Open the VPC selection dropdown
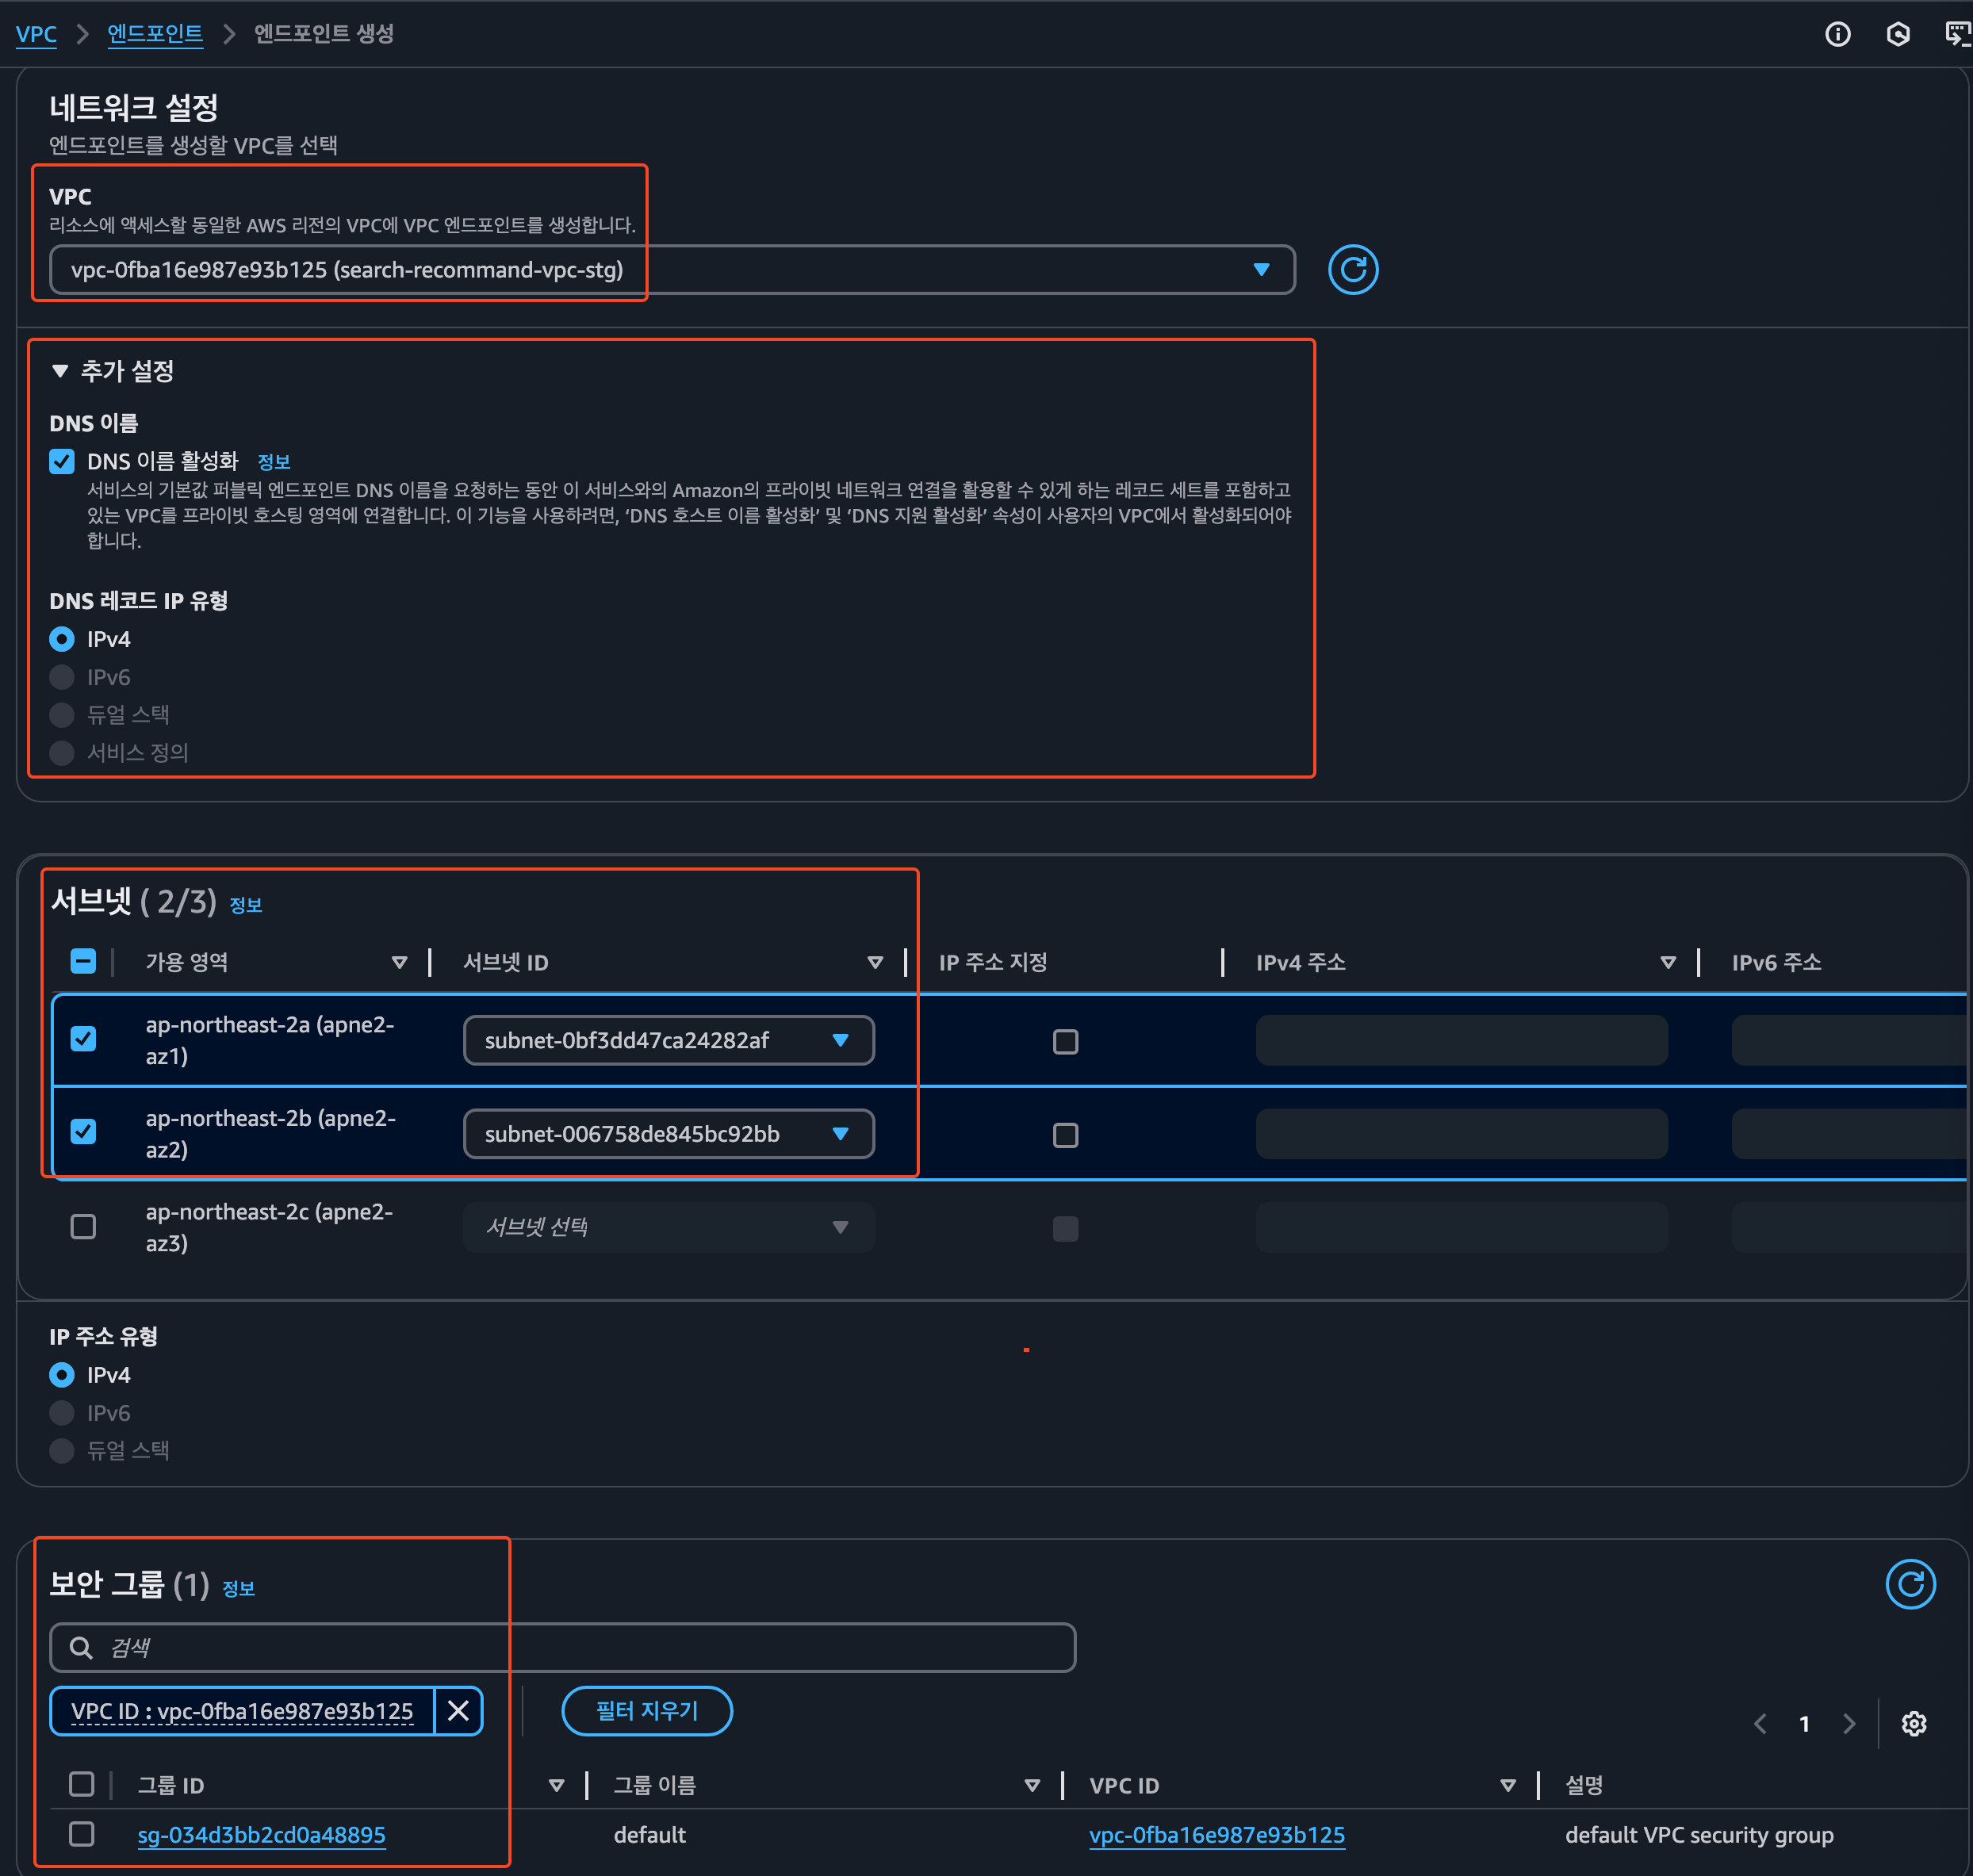 tap(672, 270)
